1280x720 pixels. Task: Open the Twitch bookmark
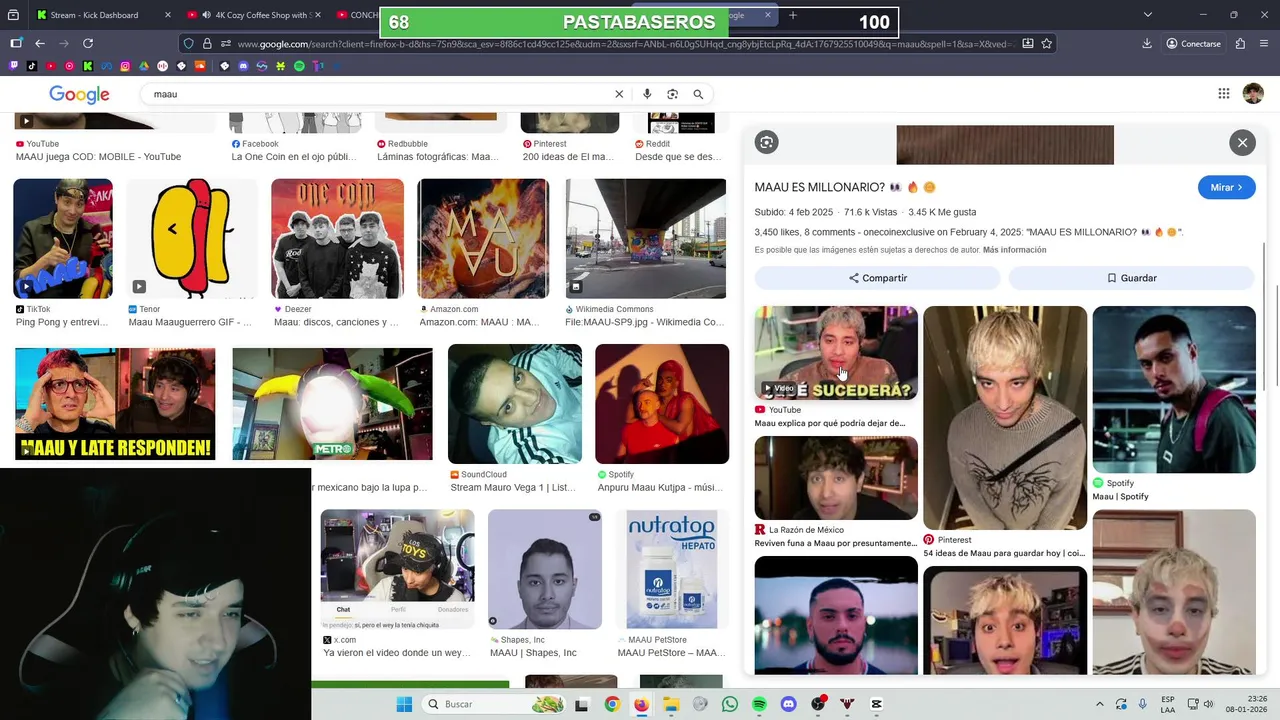pos(13,66)
